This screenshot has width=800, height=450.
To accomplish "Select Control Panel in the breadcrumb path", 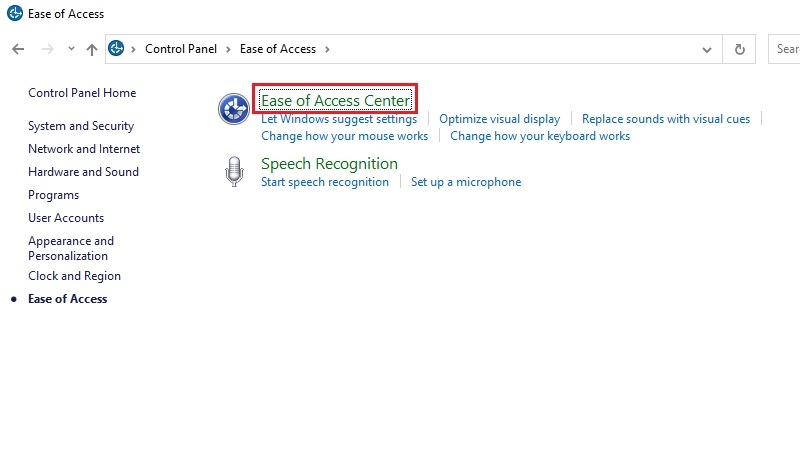I will [x=181, y=49].
